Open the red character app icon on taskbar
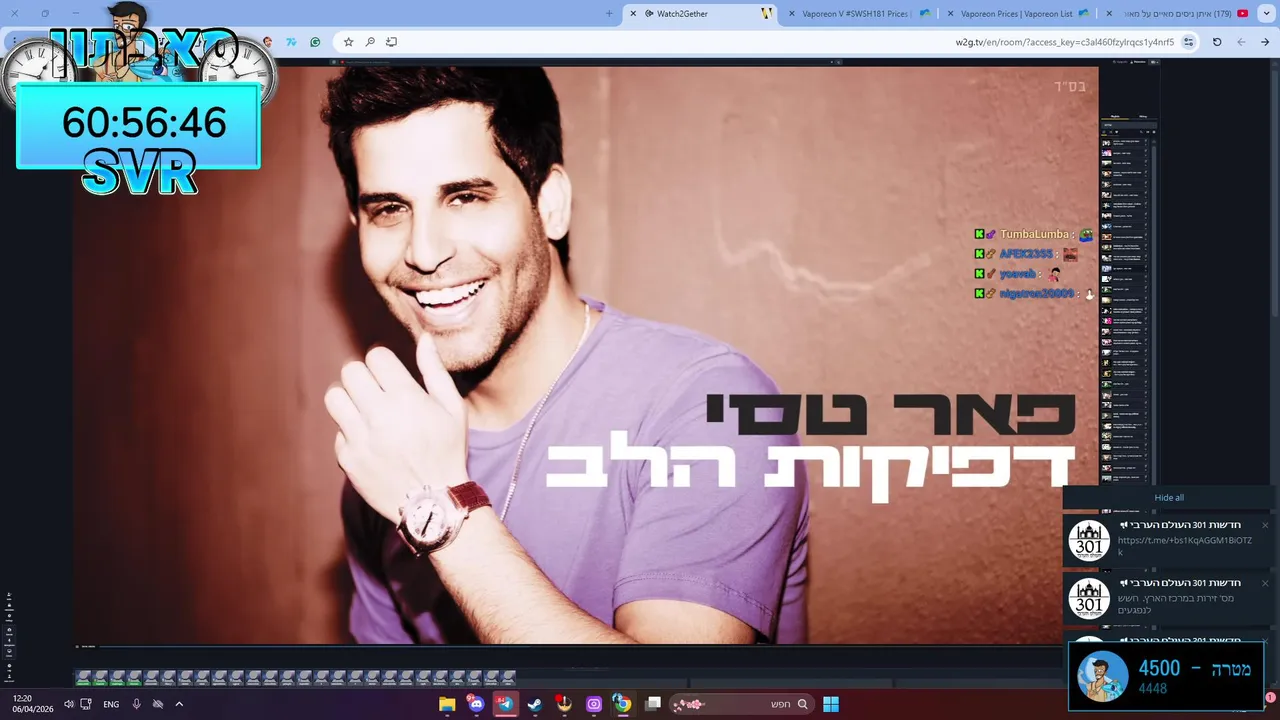The height and width of the screenshot is (720, 1280). (x=564, y=704)
